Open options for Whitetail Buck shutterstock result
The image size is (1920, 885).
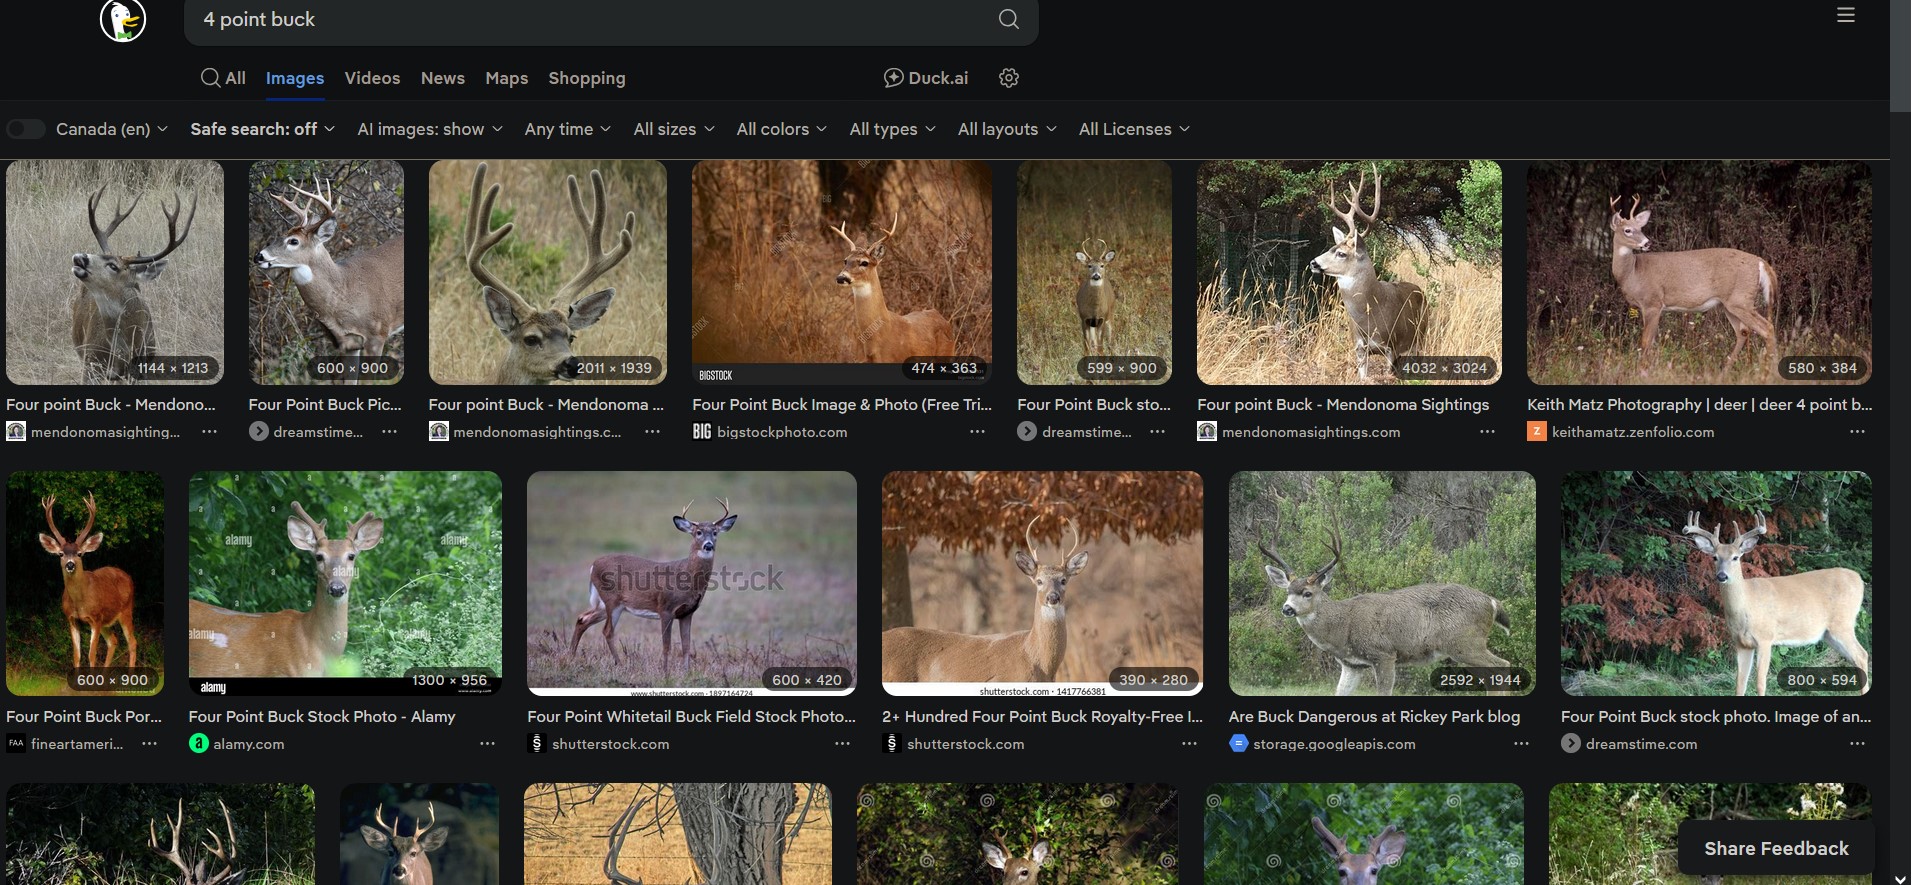tap(842, 744)
